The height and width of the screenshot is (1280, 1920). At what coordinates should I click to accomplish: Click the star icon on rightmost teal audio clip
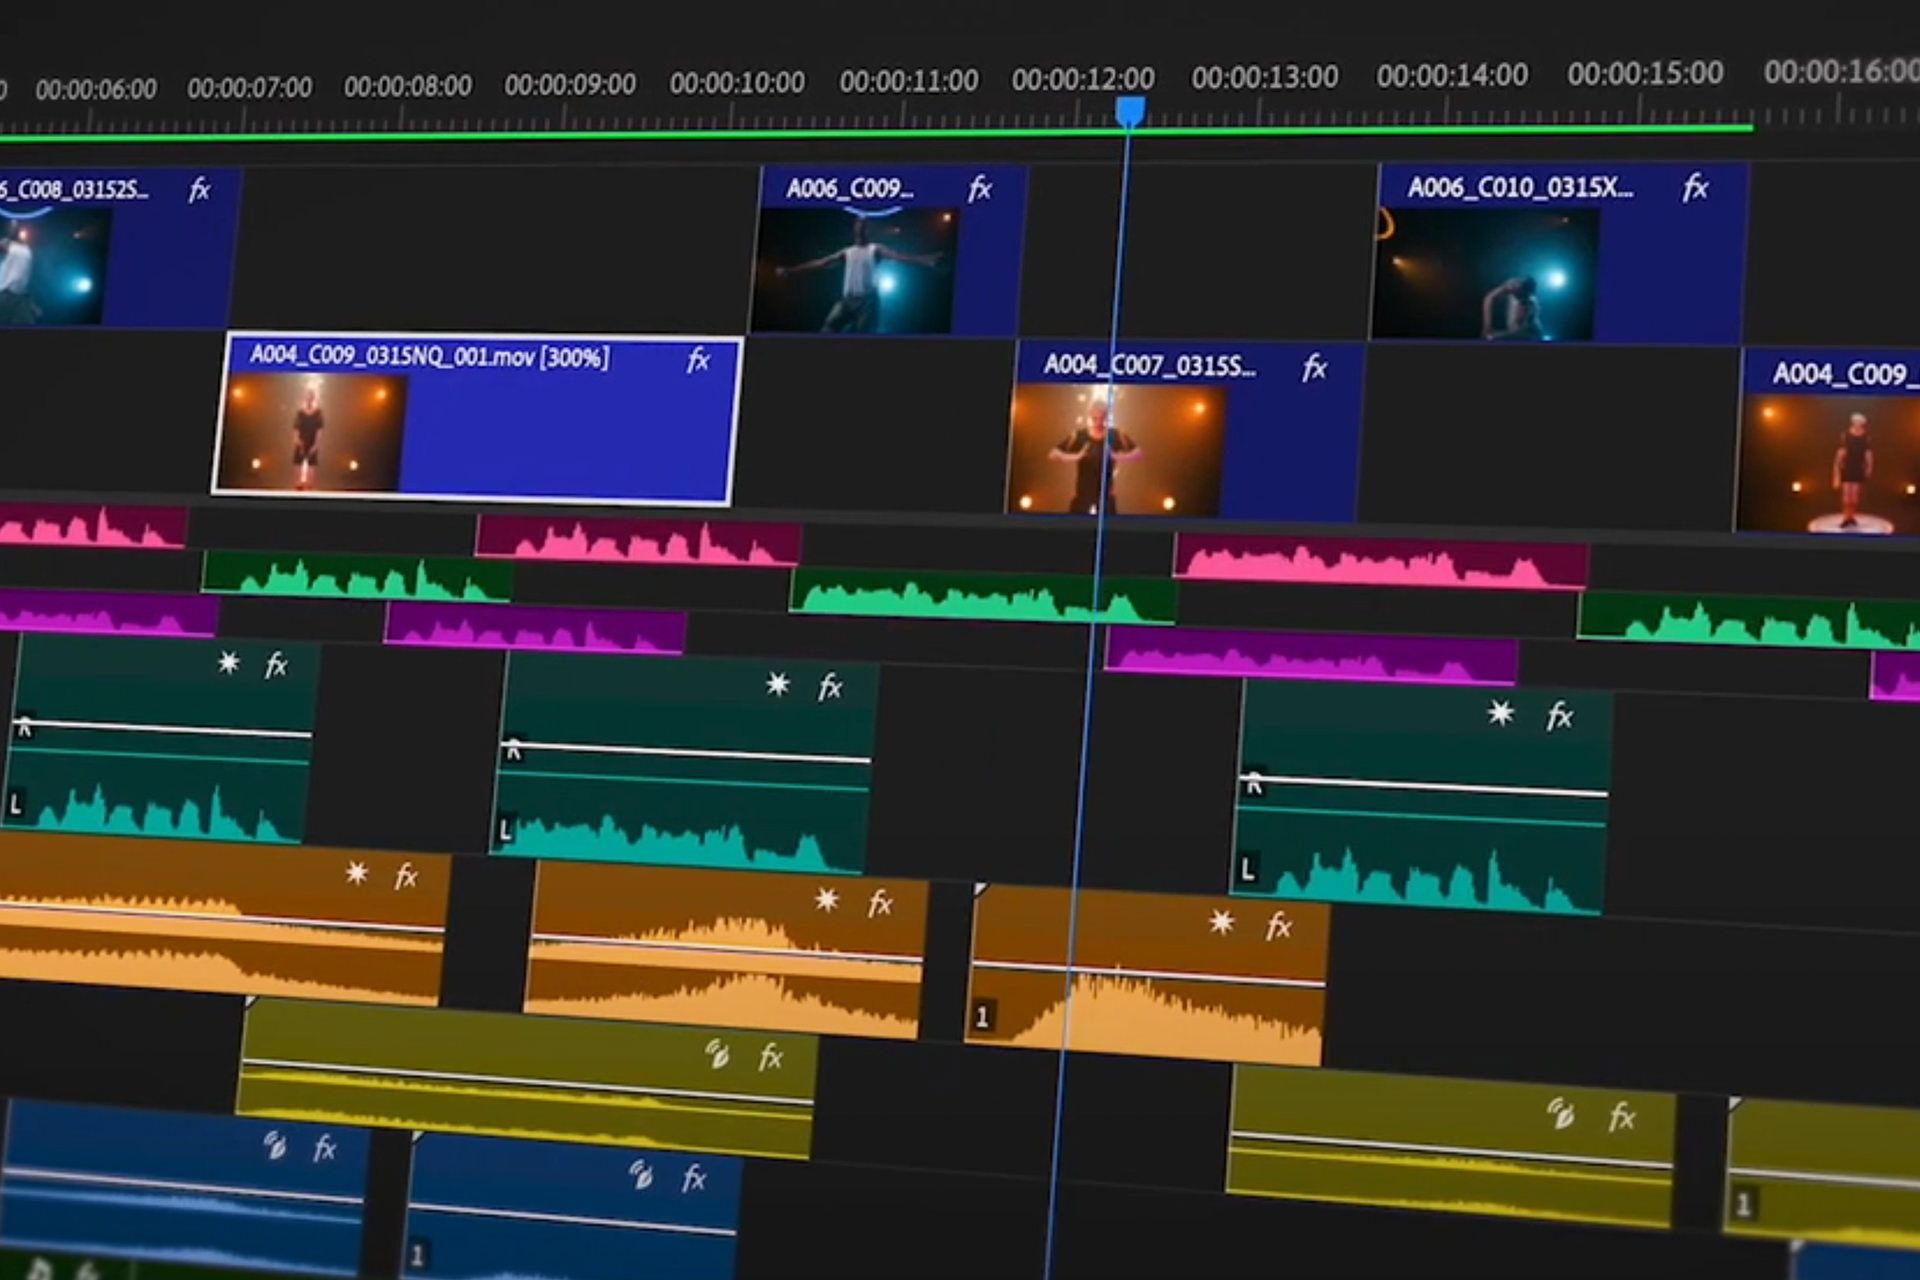(x=1500, y=713)
